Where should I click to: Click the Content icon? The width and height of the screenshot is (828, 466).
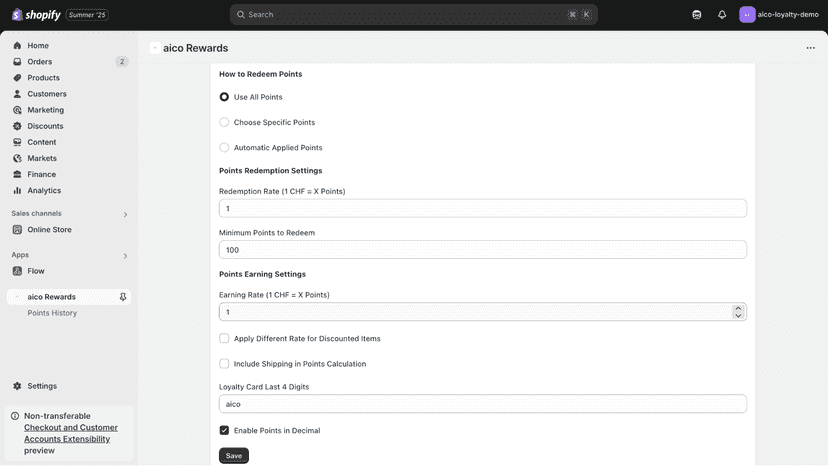coord(17,142)
